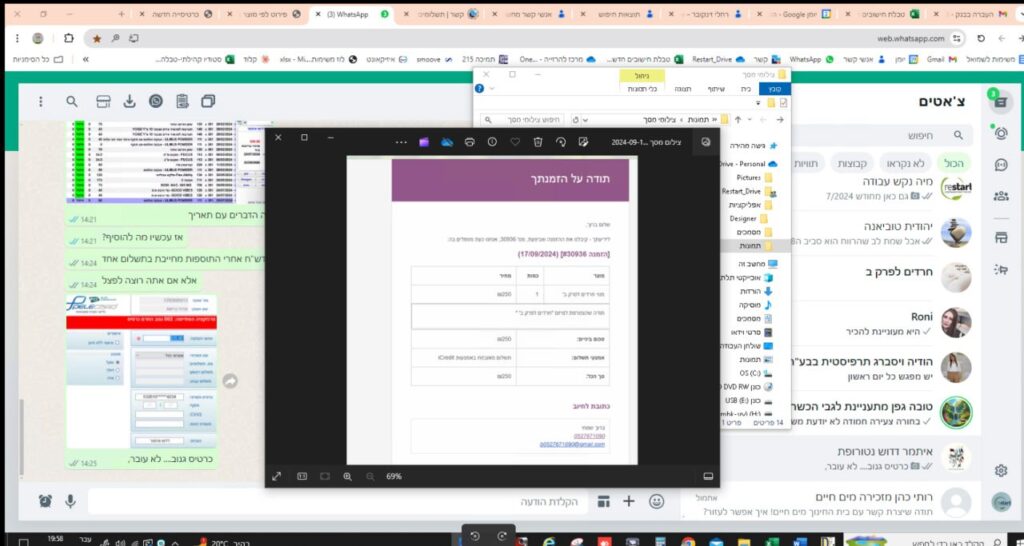Show image info in Photos viewer

pyautogui.click(x=491, y=142)
